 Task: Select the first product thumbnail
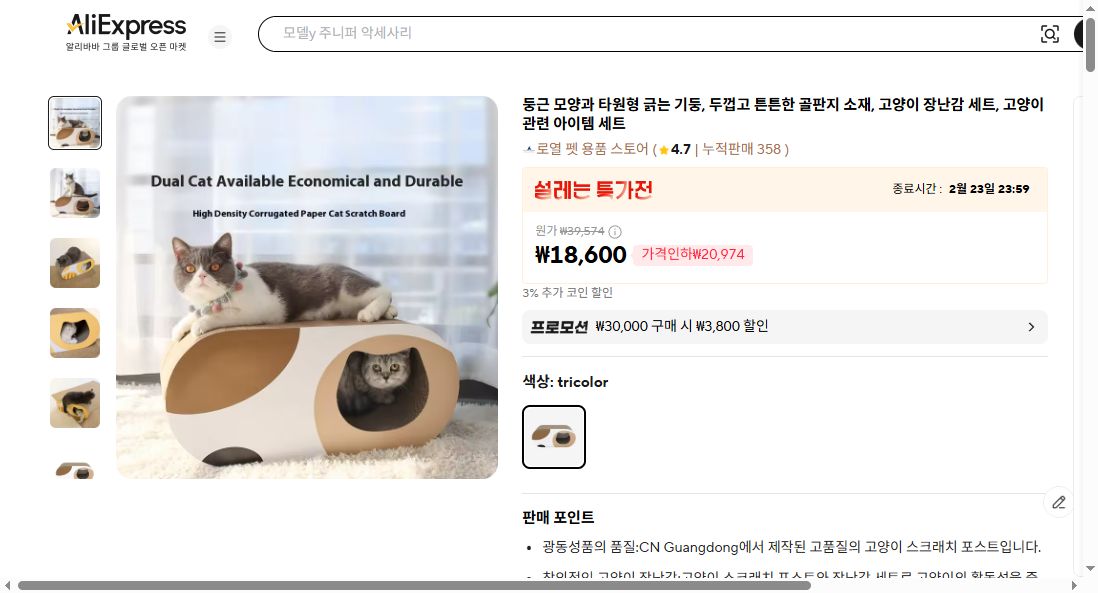(x=74, y=123)
